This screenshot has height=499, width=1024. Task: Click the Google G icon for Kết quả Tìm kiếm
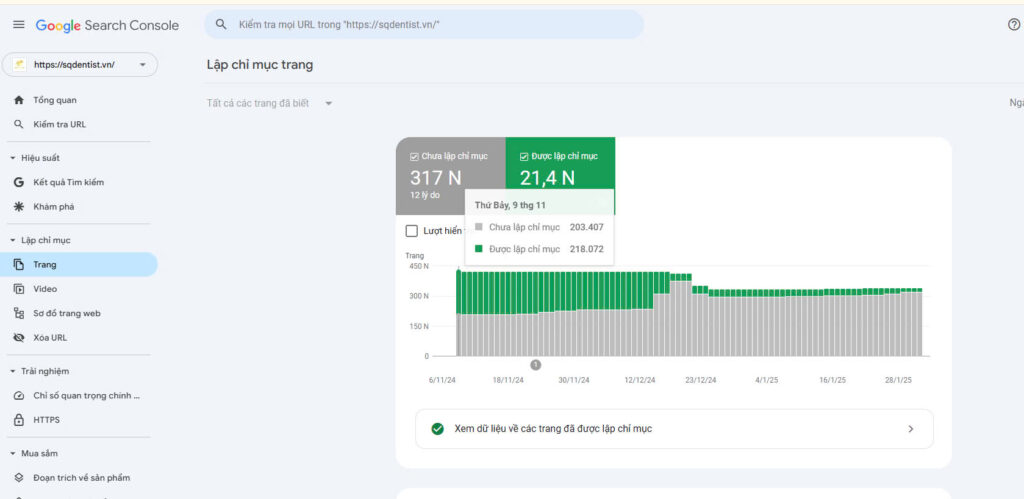(x=18, y=182)
